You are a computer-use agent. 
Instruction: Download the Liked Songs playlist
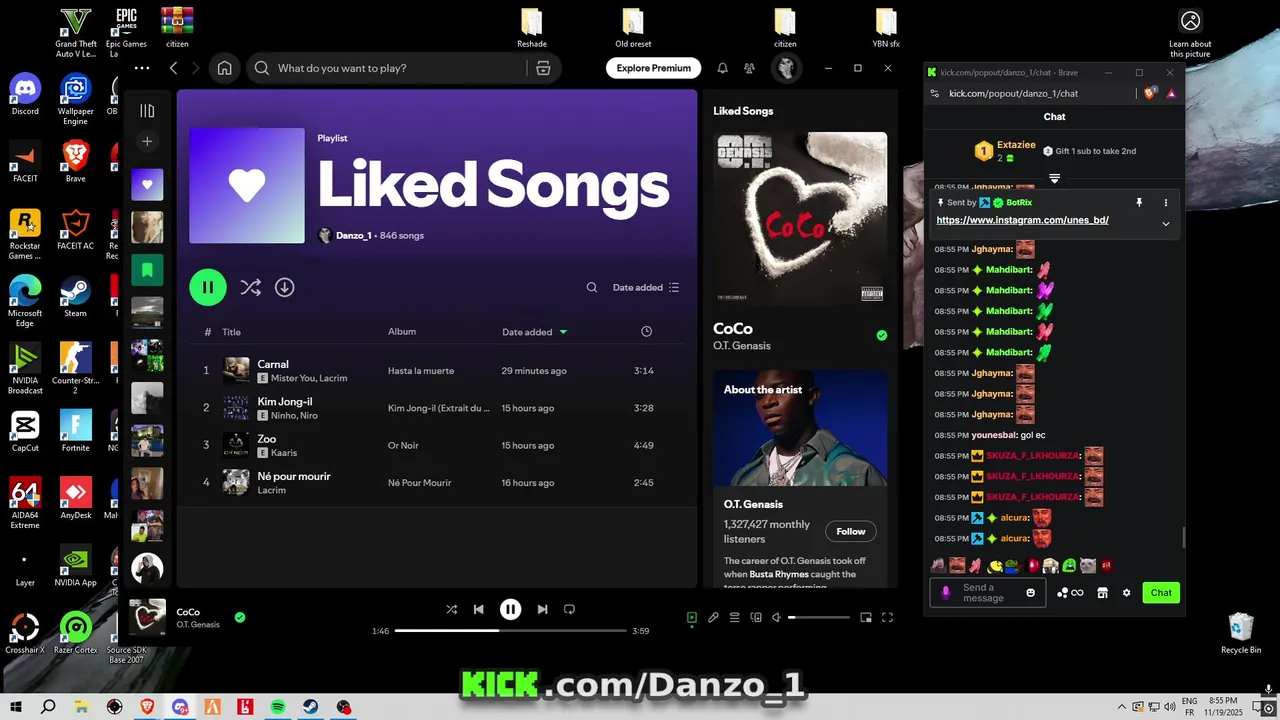pos(285,287)
